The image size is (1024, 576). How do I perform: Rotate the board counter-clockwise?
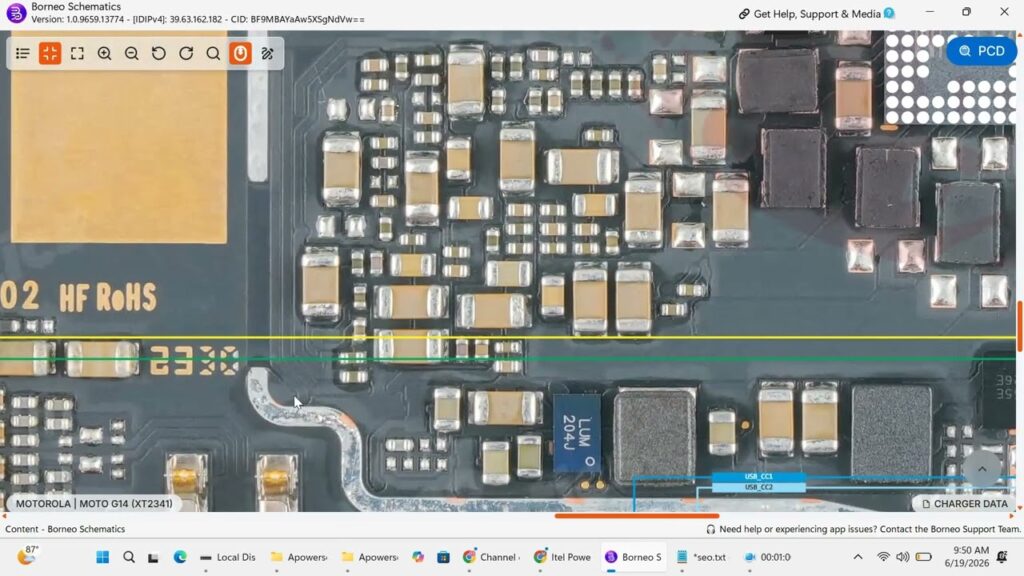[159, 54]
